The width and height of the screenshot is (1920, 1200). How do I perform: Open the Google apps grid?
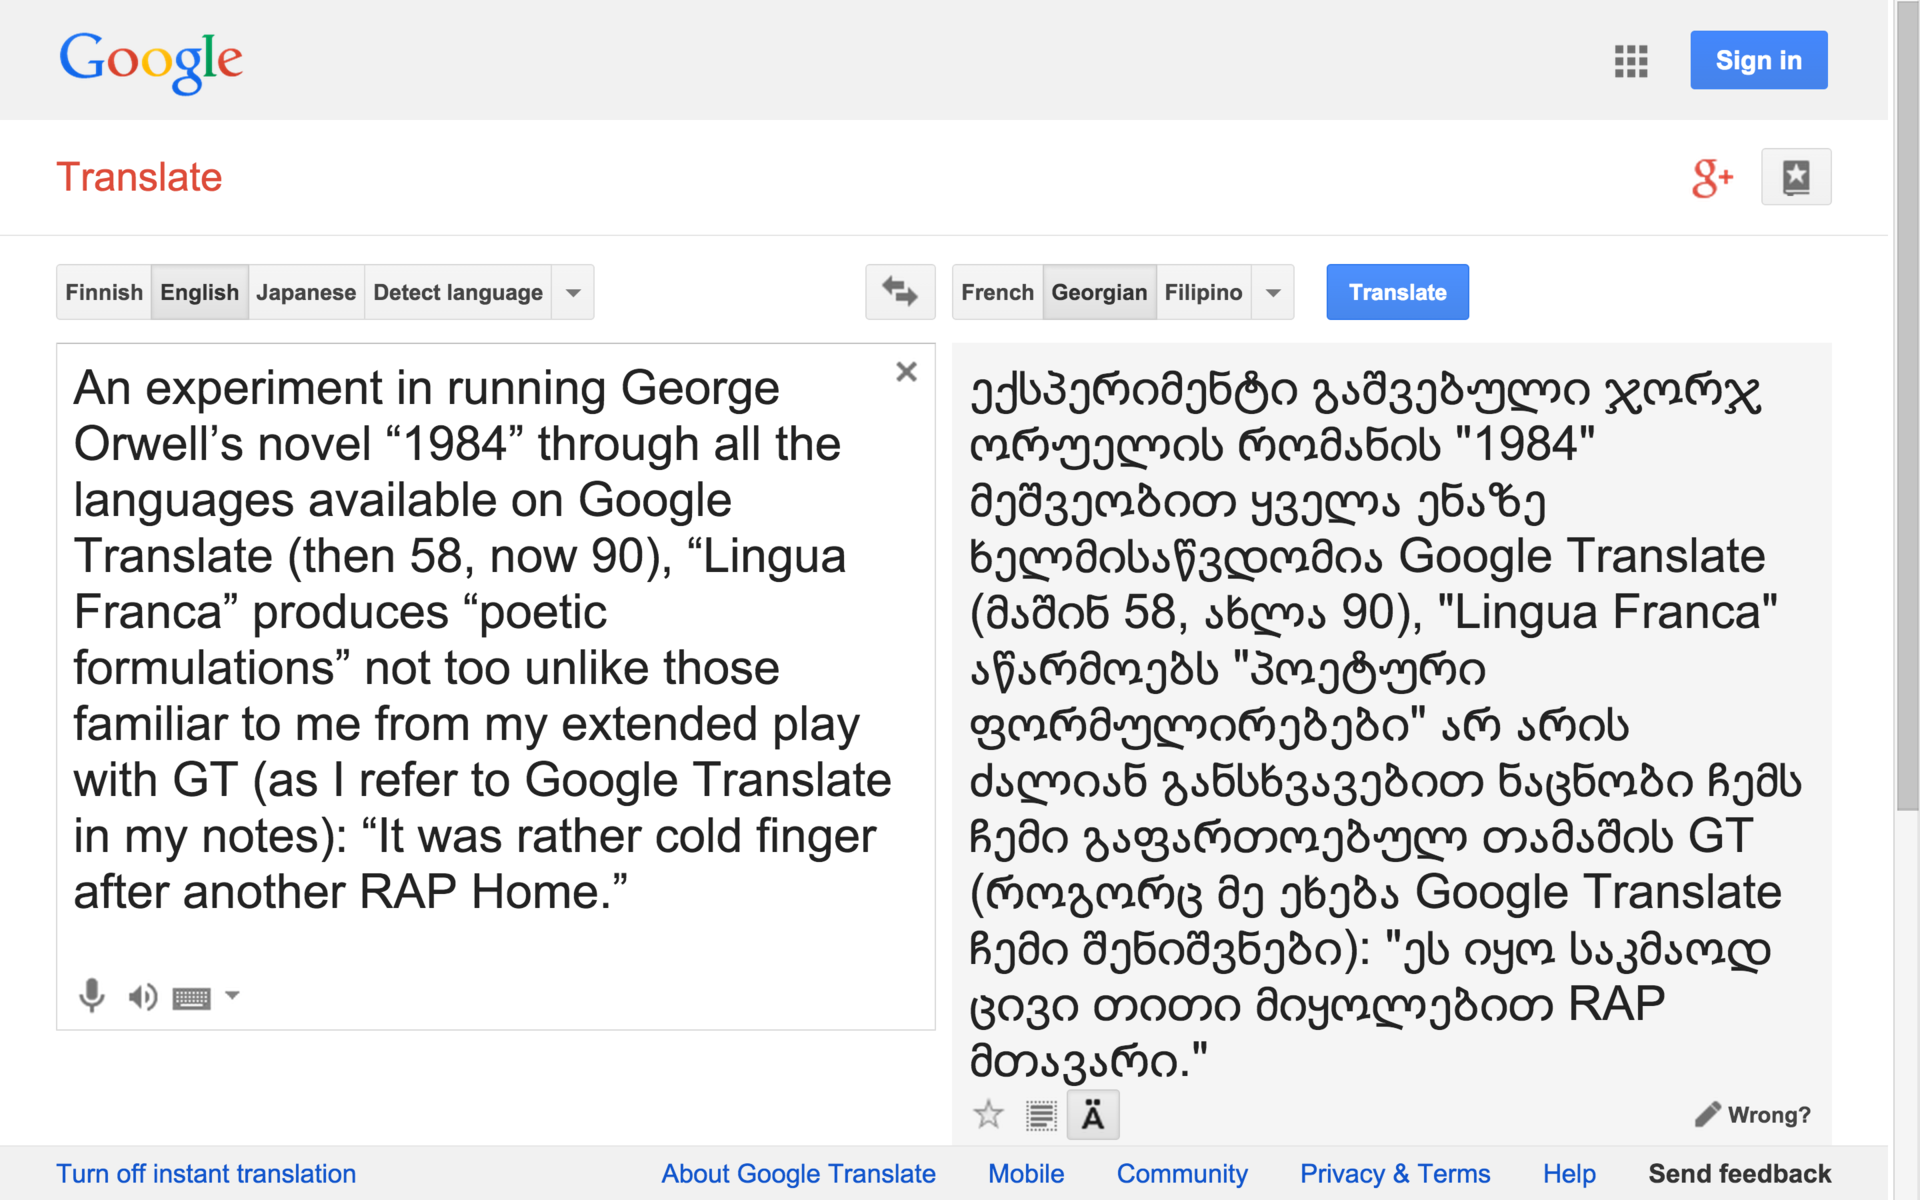[x=1630, y=61]
